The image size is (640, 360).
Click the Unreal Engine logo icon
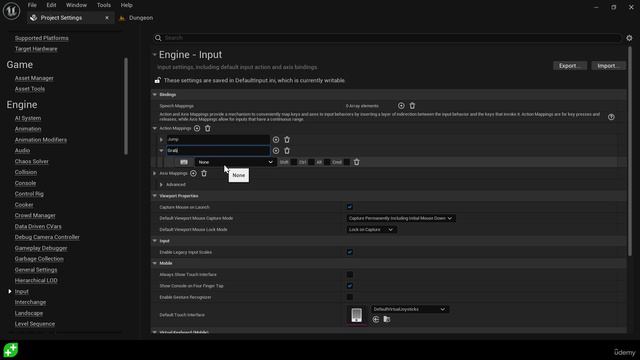tap(11, 11)
